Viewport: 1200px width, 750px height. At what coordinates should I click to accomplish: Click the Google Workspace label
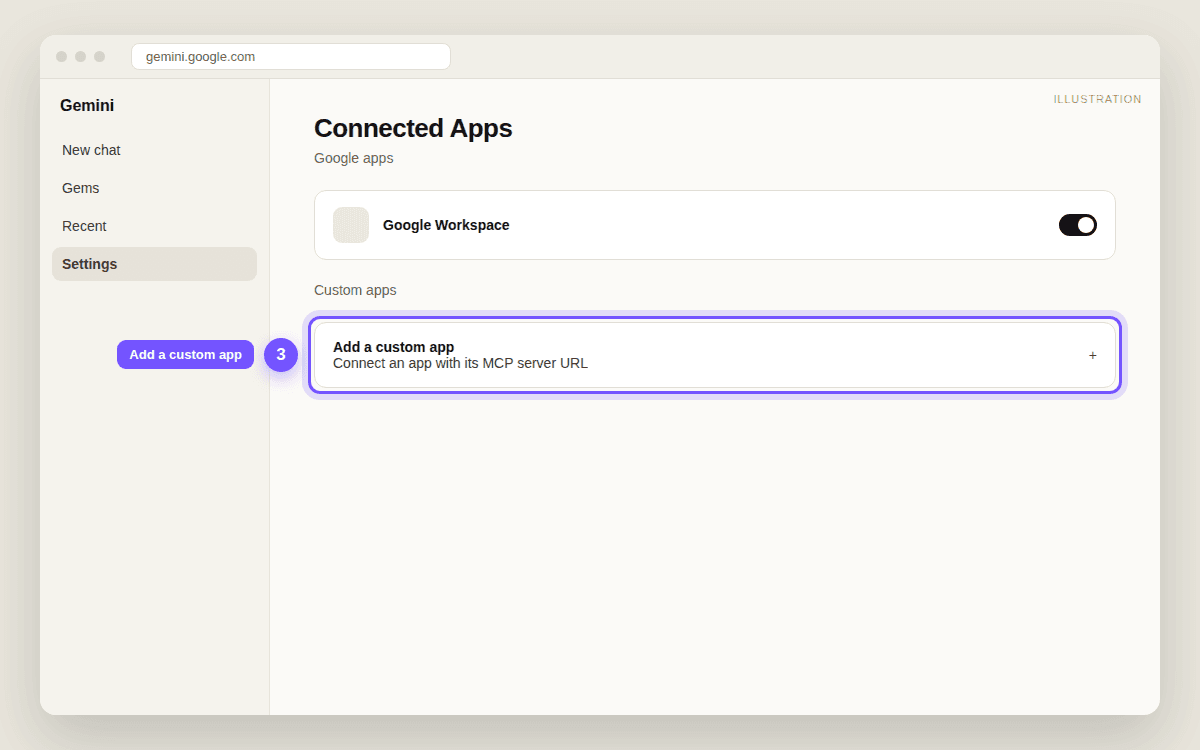click(446, 225)
